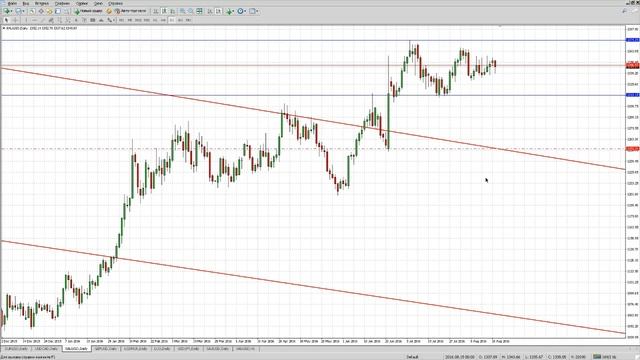The image size is (640, 360).
Task: Open a new chart via toolbar icon
Action: [x=7, y=11]
